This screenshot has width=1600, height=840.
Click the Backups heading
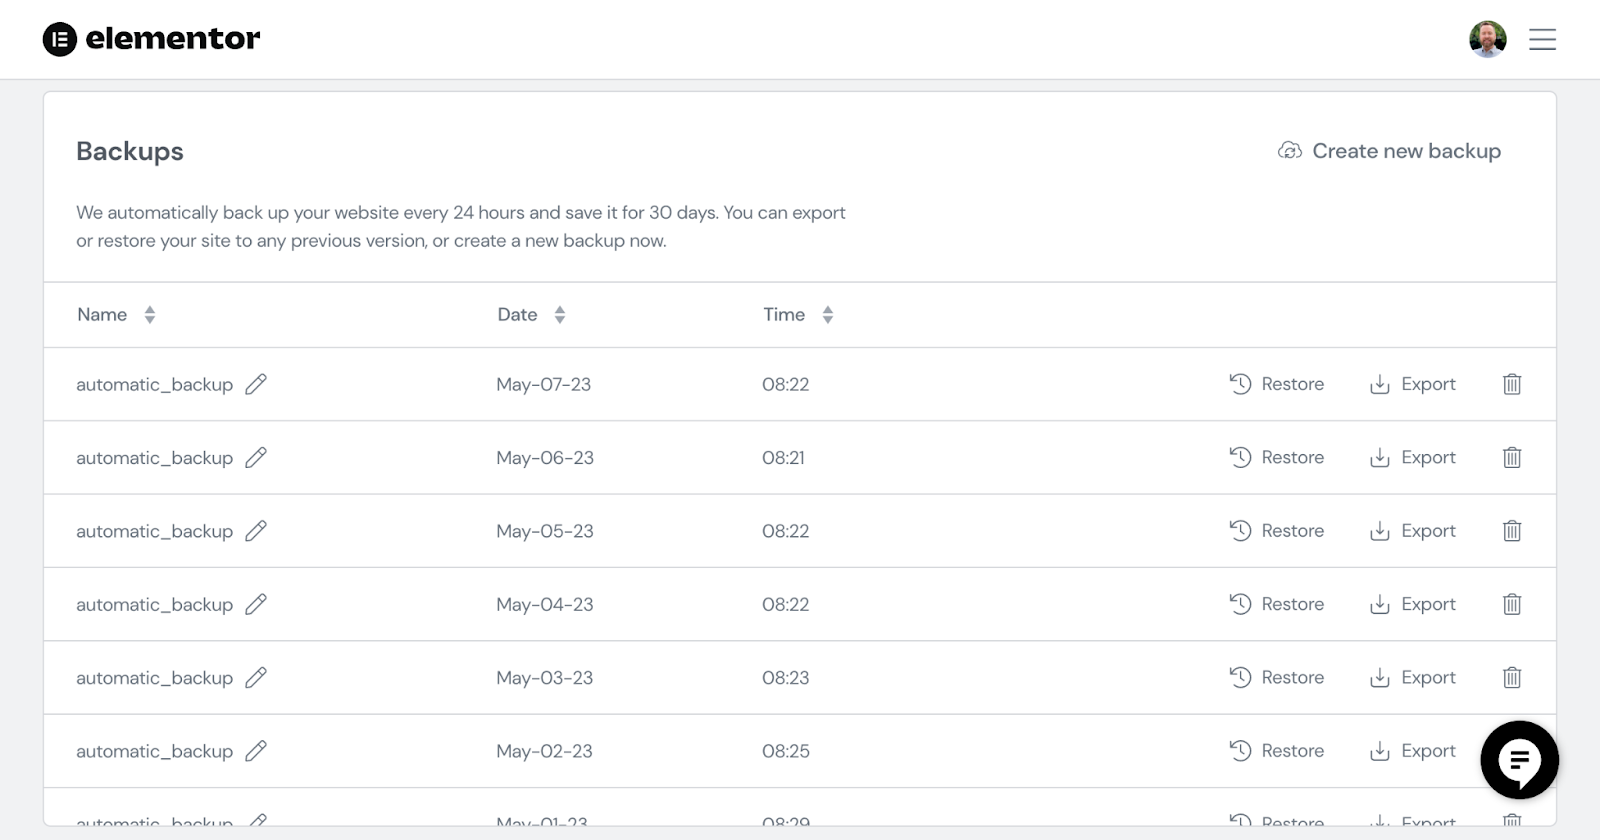[x=130, y=151]
